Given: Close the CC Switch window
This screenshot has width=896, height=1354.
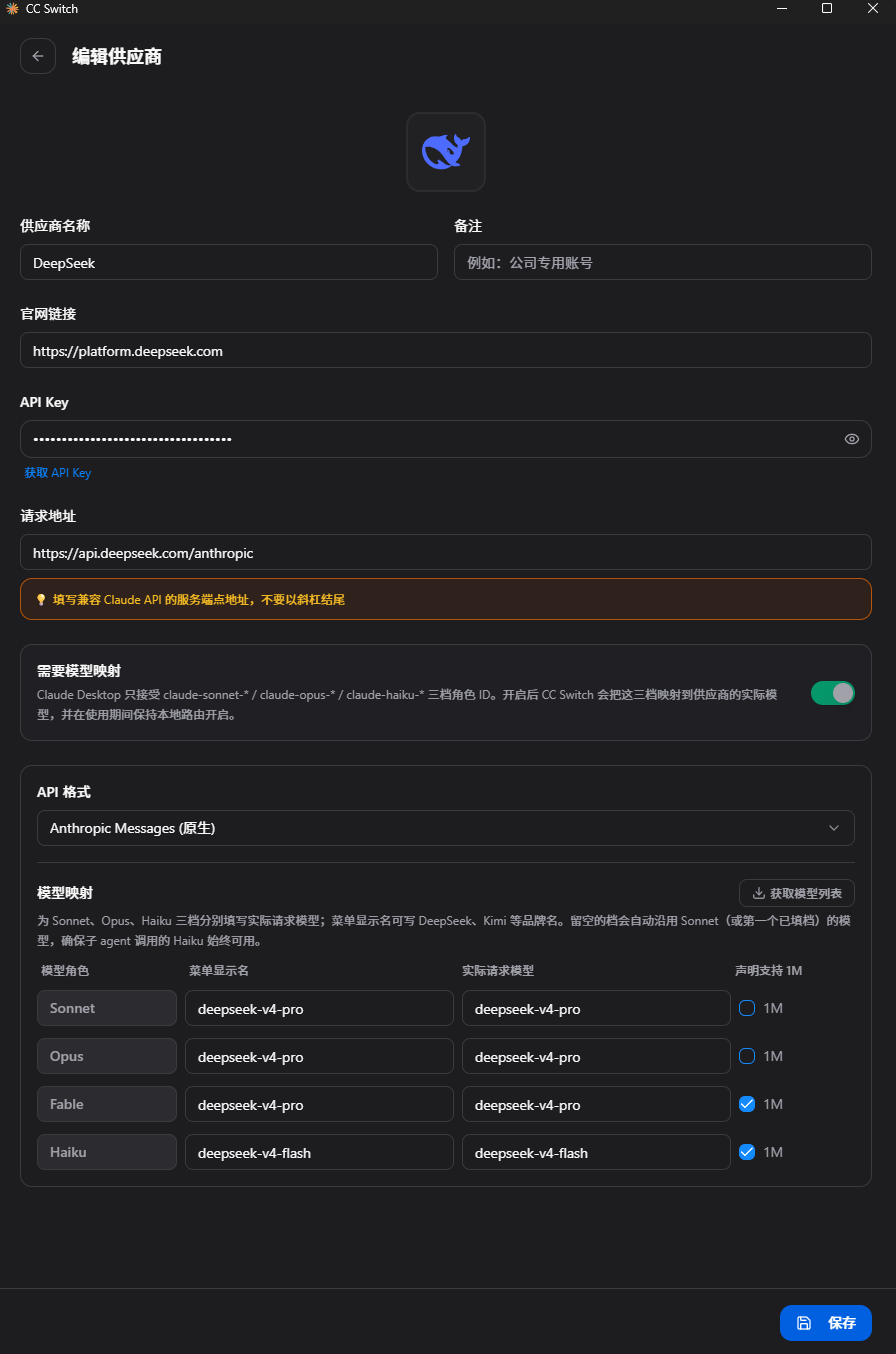Looking at the screenshot, I should [x=873, y=8].
